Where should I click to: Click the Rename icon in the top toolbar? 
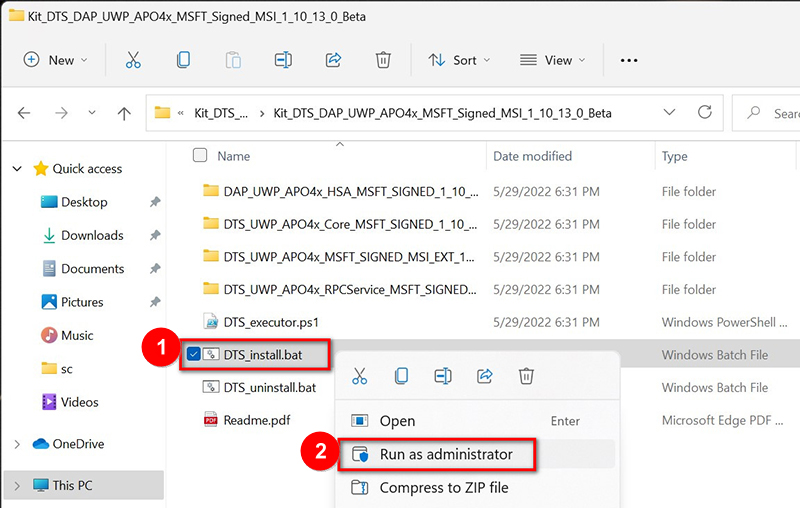(x=283, y=60)
